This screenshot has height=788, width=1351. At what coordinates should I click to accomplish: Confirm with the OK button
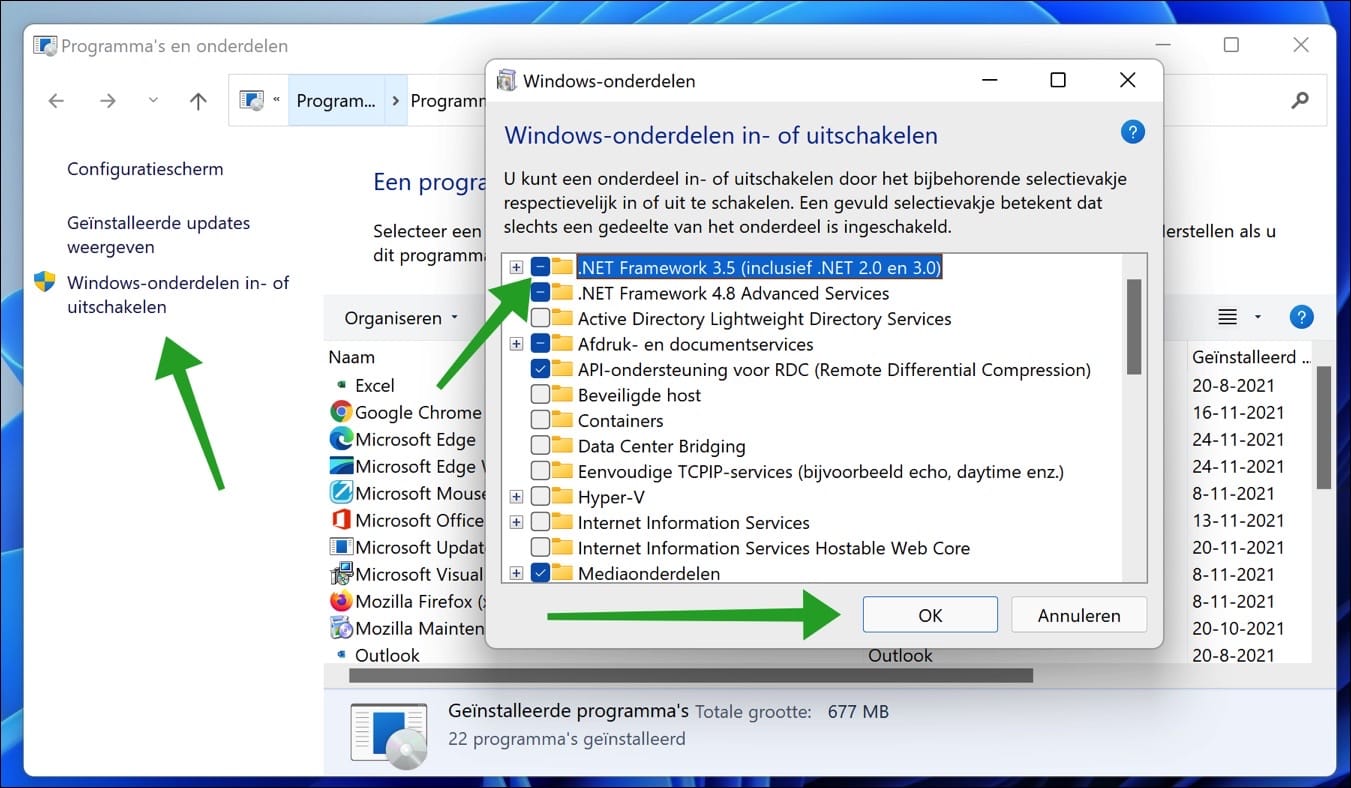930,615
